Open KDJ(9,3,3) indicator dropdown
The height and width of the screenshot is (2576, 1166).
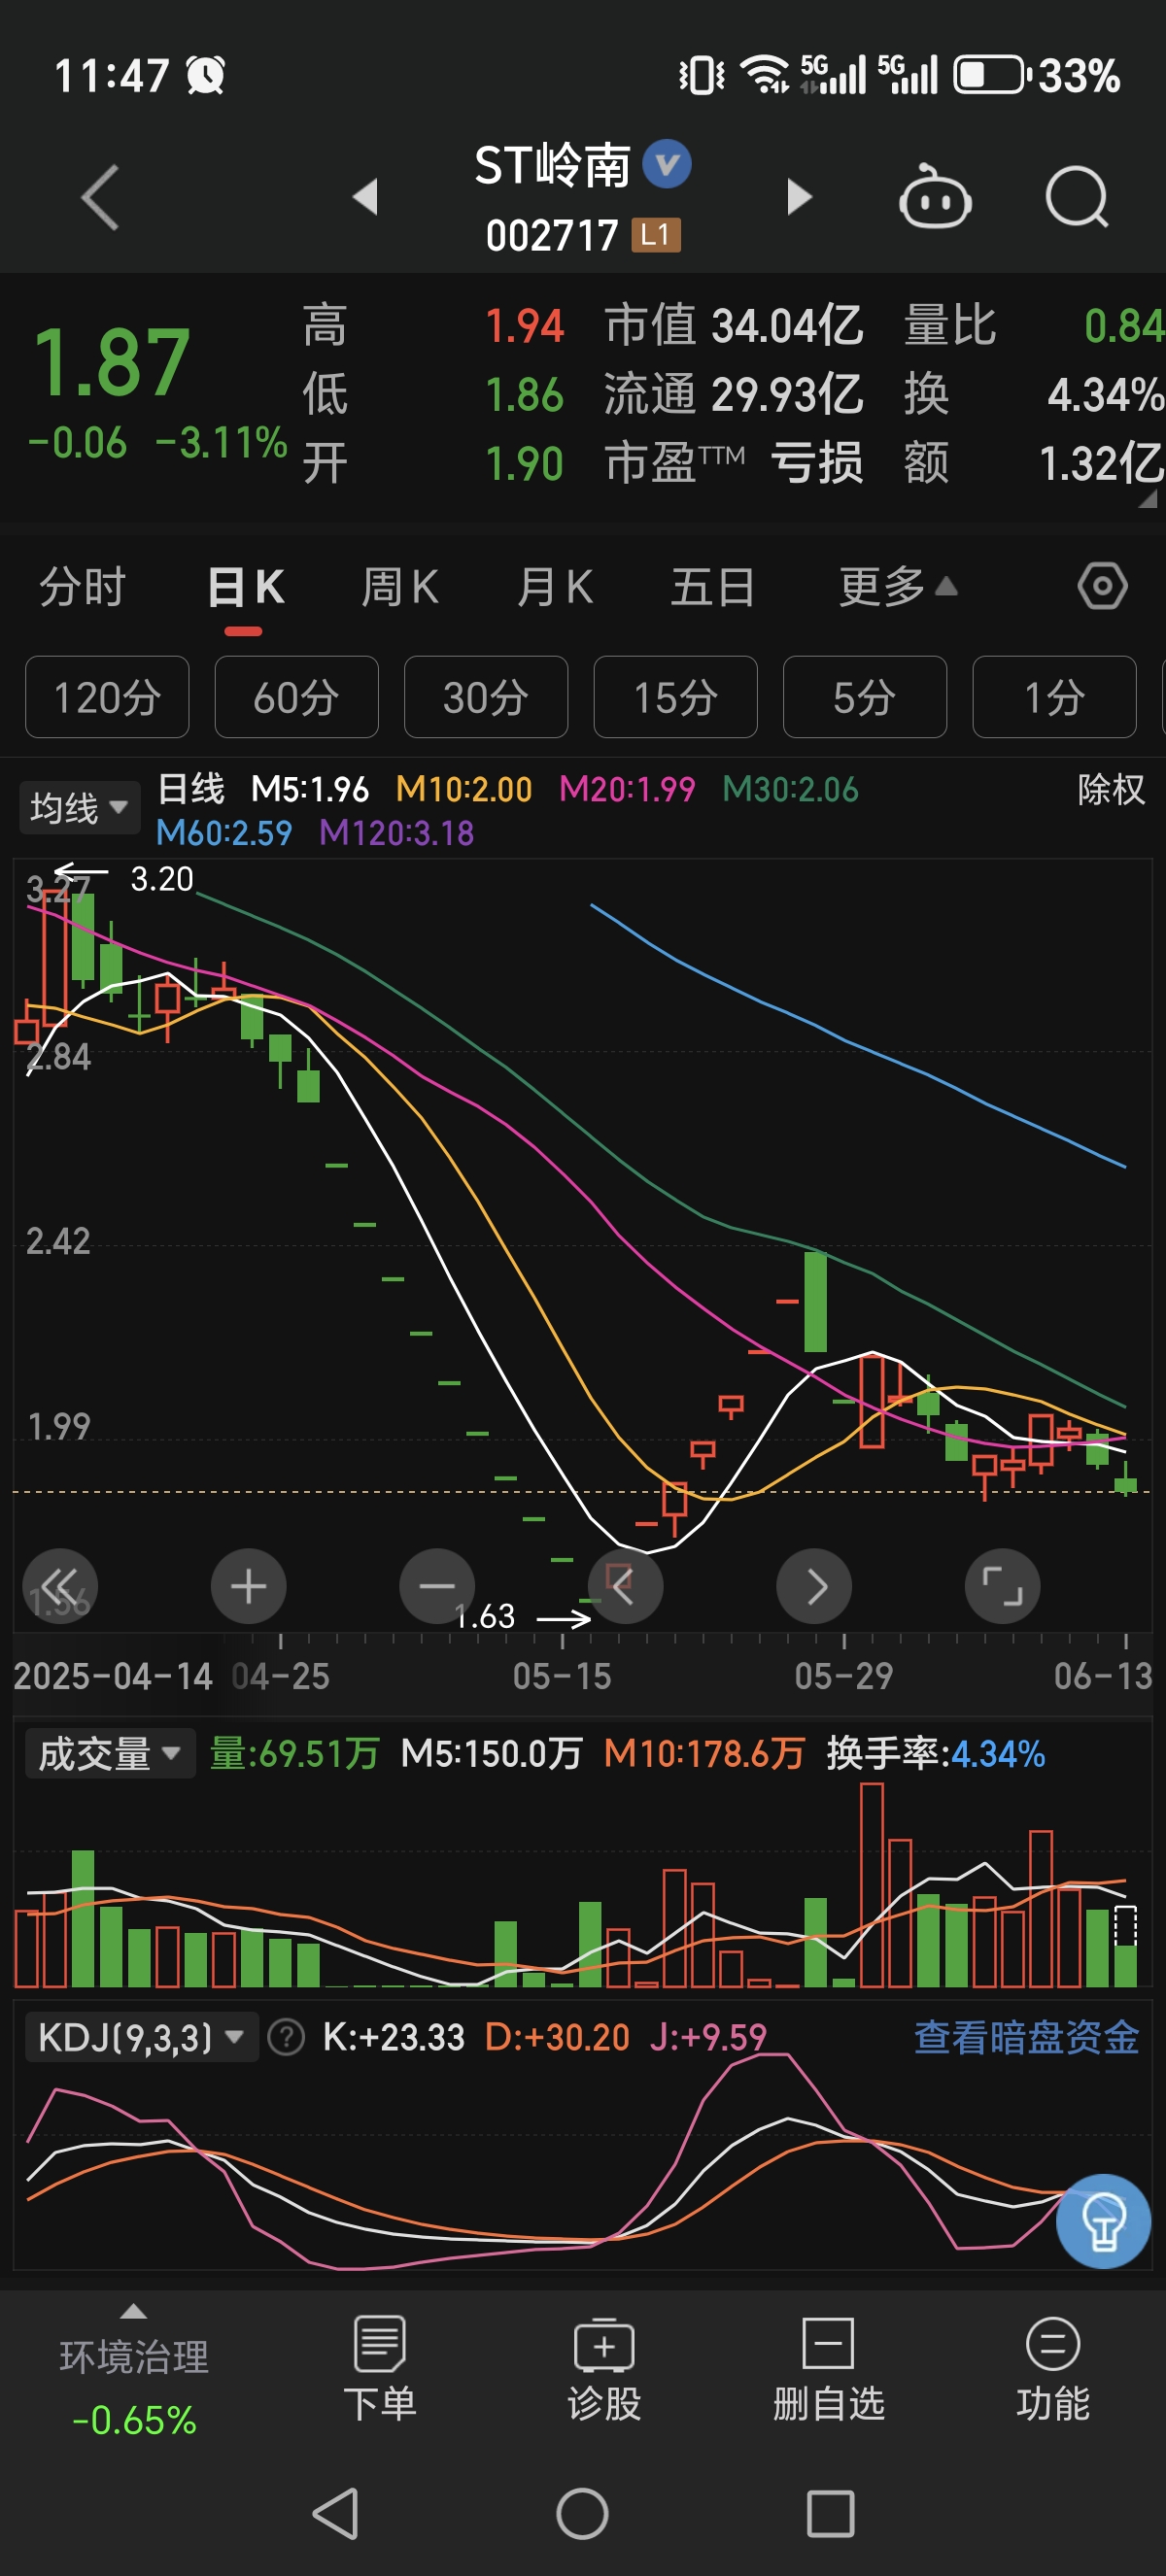click(140, 2037)
